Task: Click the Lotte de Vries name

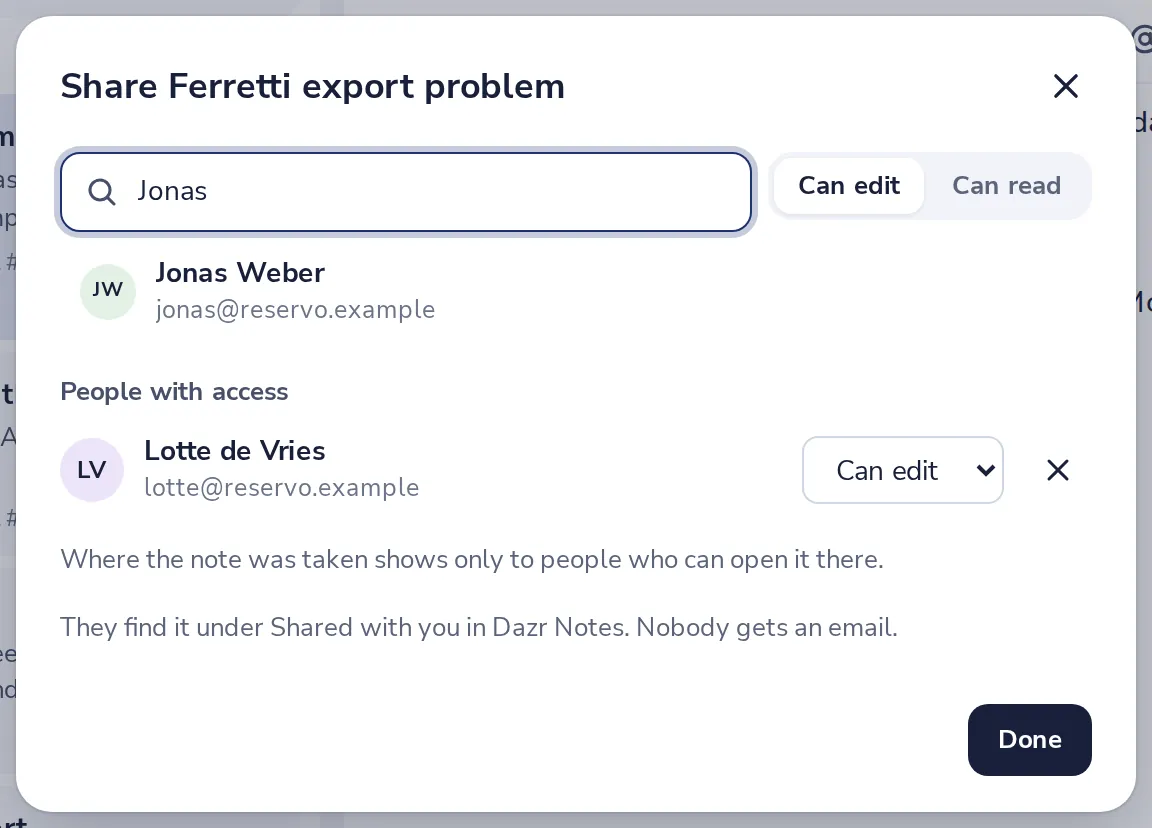Action: (234, 450)
